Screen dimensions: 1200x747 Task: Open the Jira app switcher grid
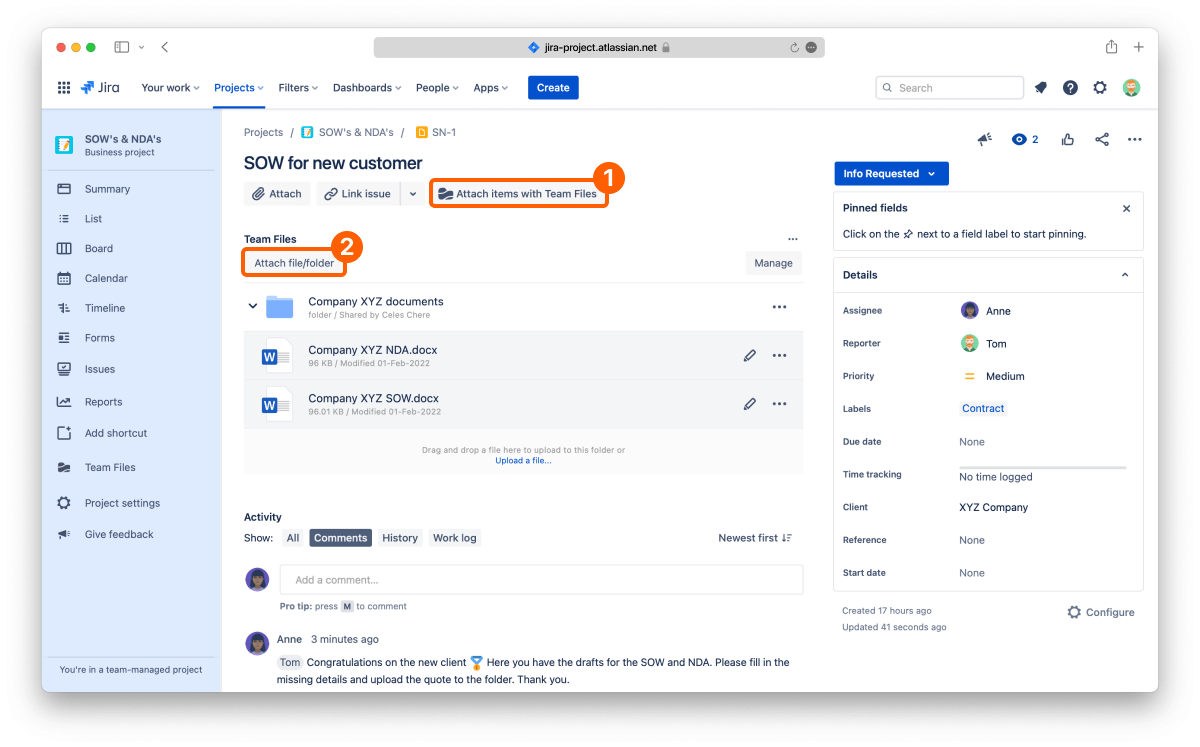[64, 88]
